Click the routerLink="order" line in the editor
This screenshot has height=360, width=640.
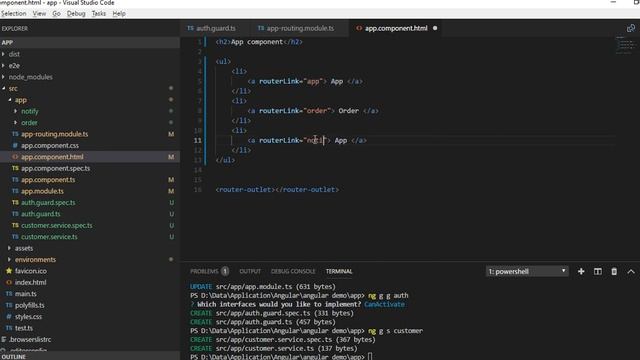313,111
